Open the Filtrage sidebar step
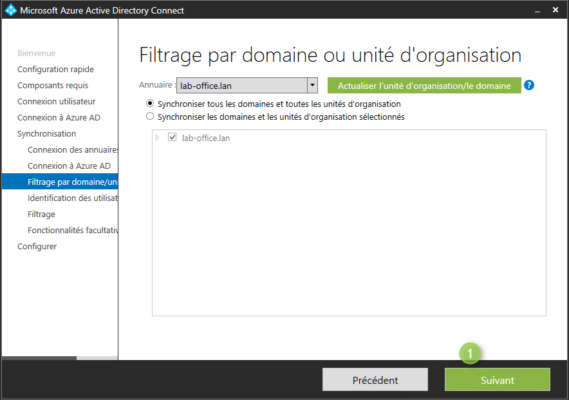This screenshot has width=569, height=400. (x=41, y=214)
